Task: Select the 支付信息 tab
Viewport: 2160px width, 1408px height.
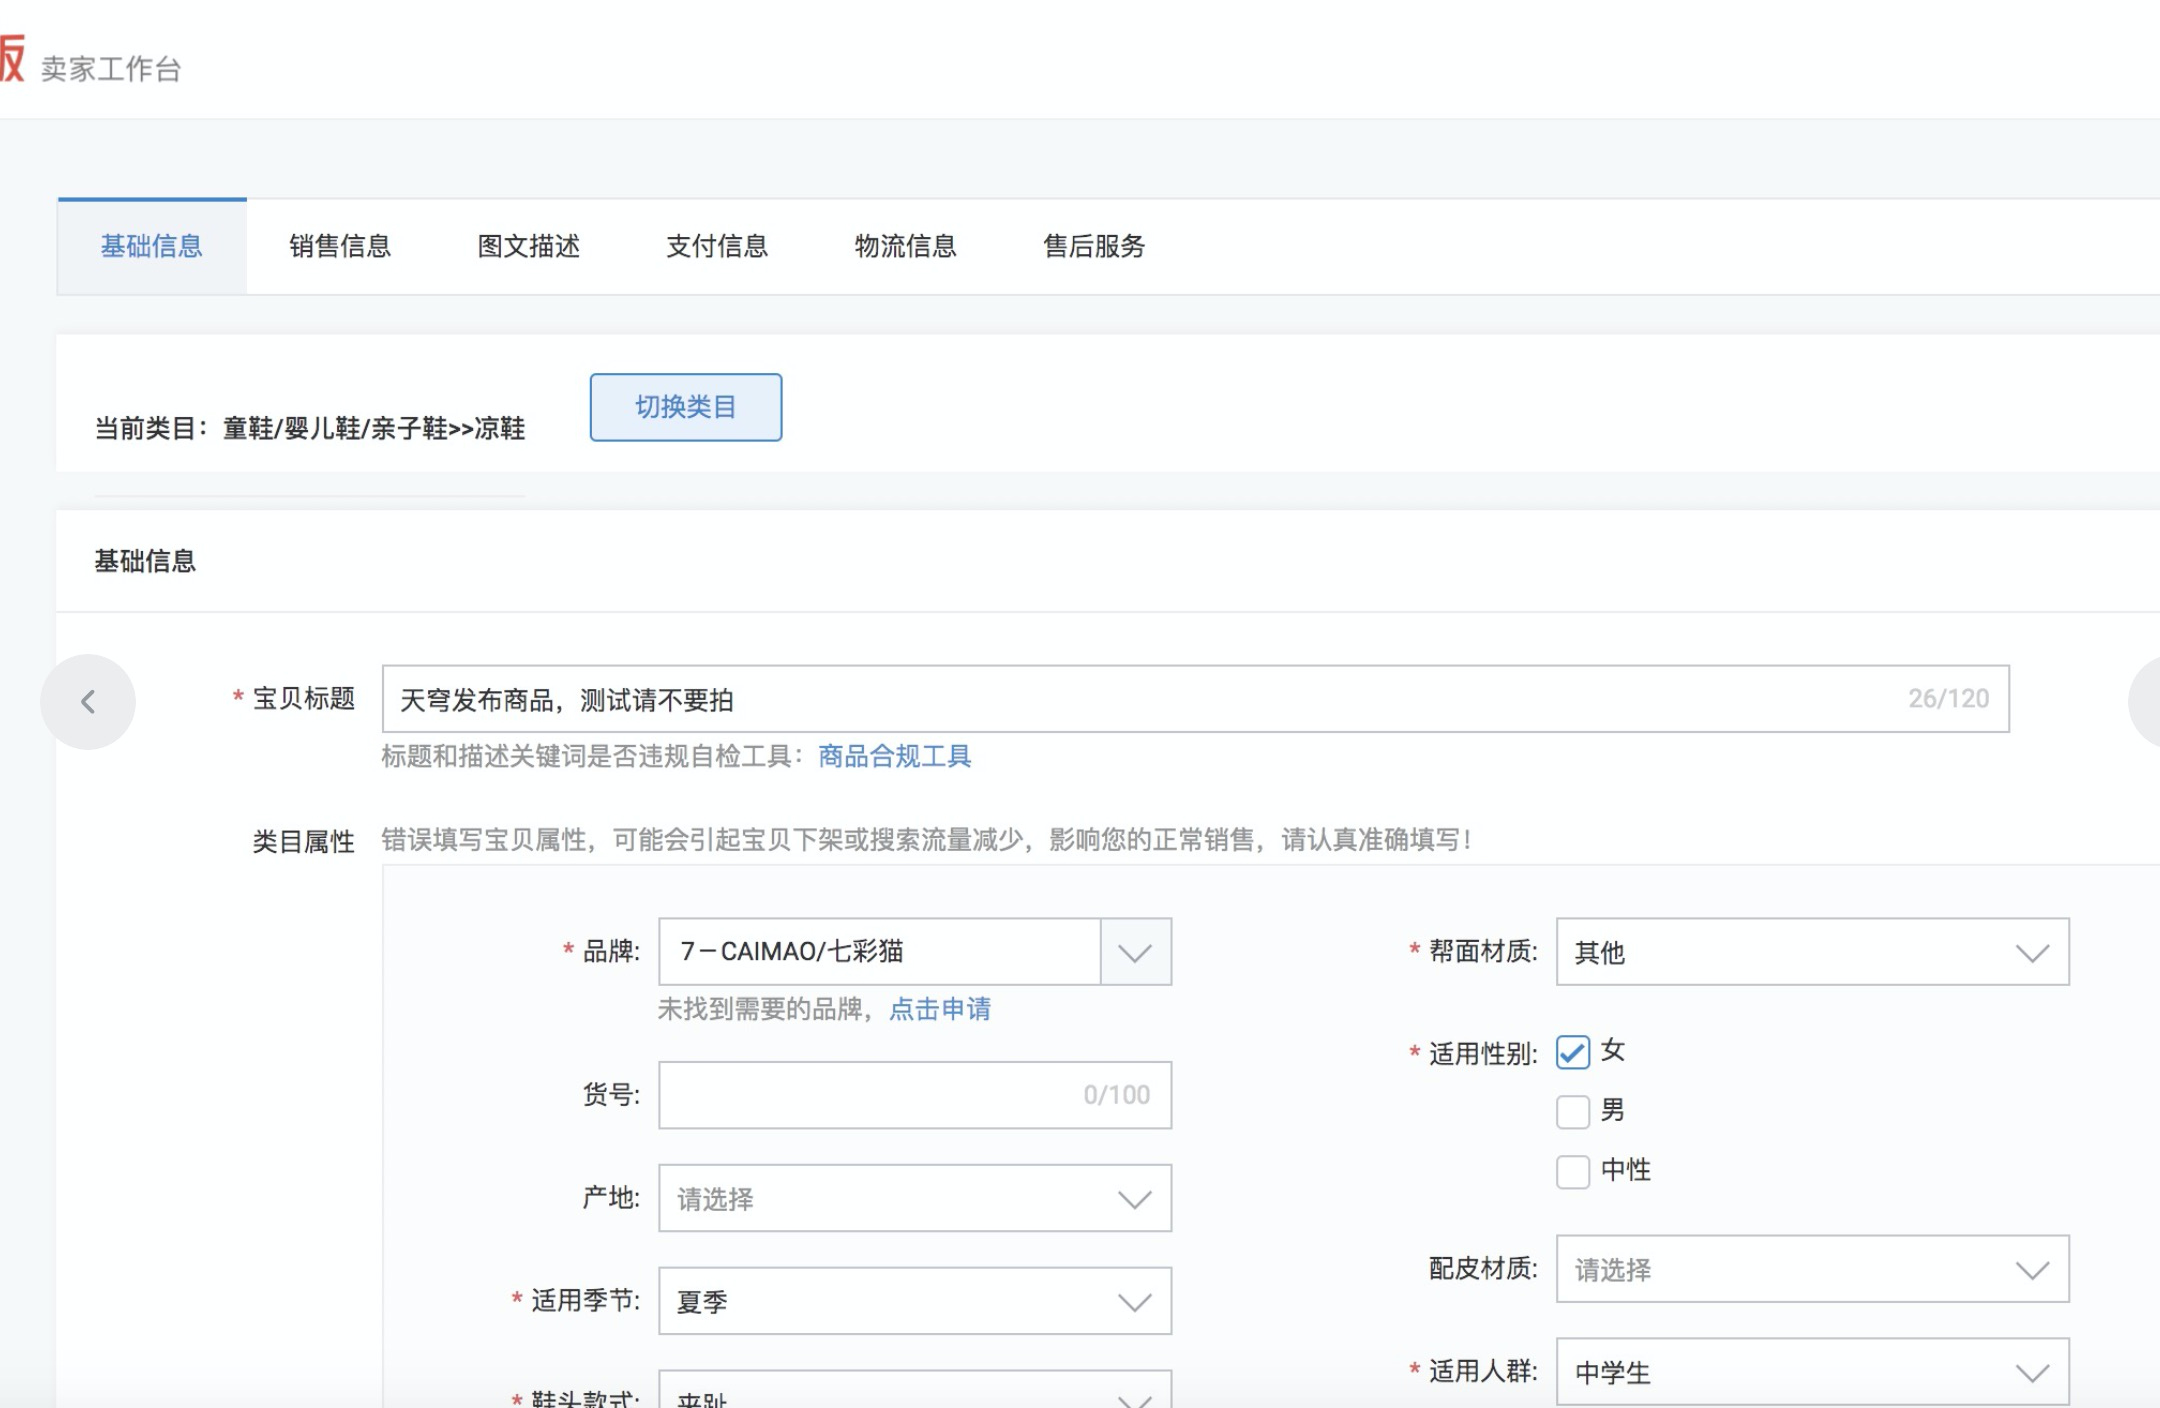Action: pyautogui.click(x=717, y=246)
